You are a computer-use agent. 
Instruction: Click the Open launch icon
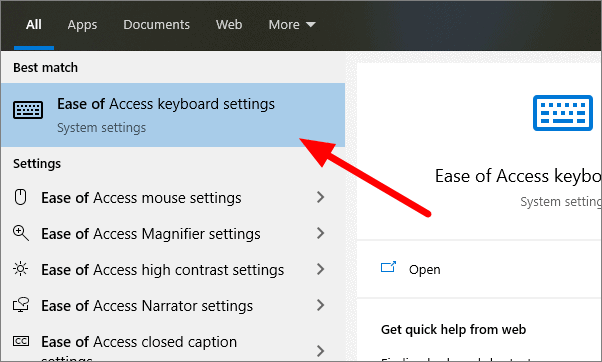[388, 267]
